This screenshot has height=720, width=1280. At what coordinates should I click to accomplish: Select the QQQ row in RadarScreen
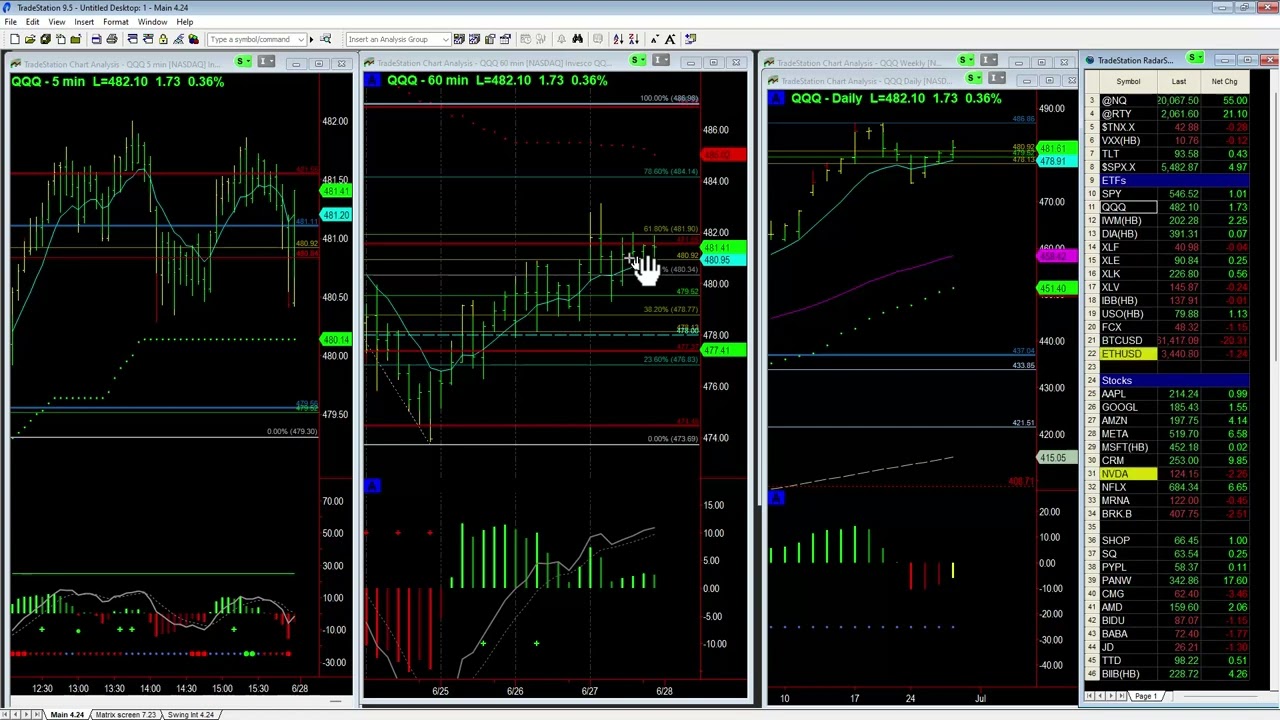click(1166, 207)
